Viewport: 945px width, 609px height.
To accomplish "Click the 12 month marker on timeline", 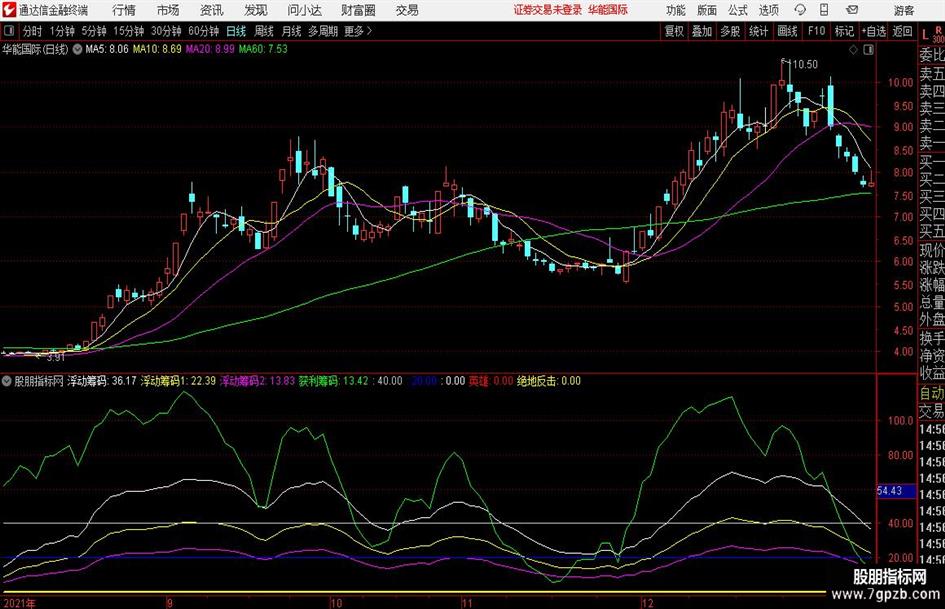I will (647, 603).
